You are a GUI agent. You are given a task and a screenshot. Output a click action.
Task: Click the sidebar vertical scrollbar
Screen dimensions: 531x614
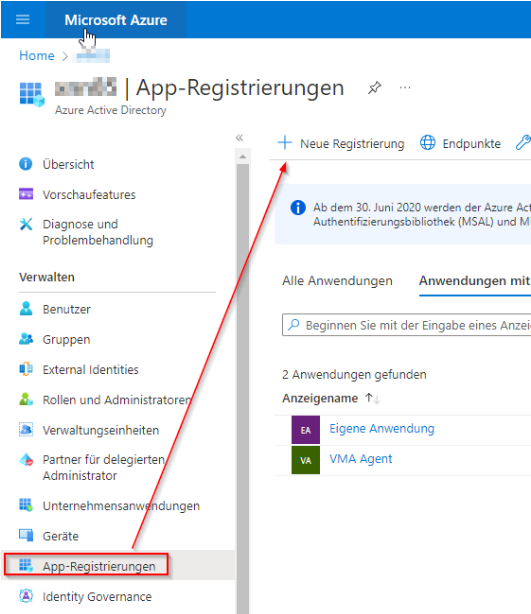(243, 388)
